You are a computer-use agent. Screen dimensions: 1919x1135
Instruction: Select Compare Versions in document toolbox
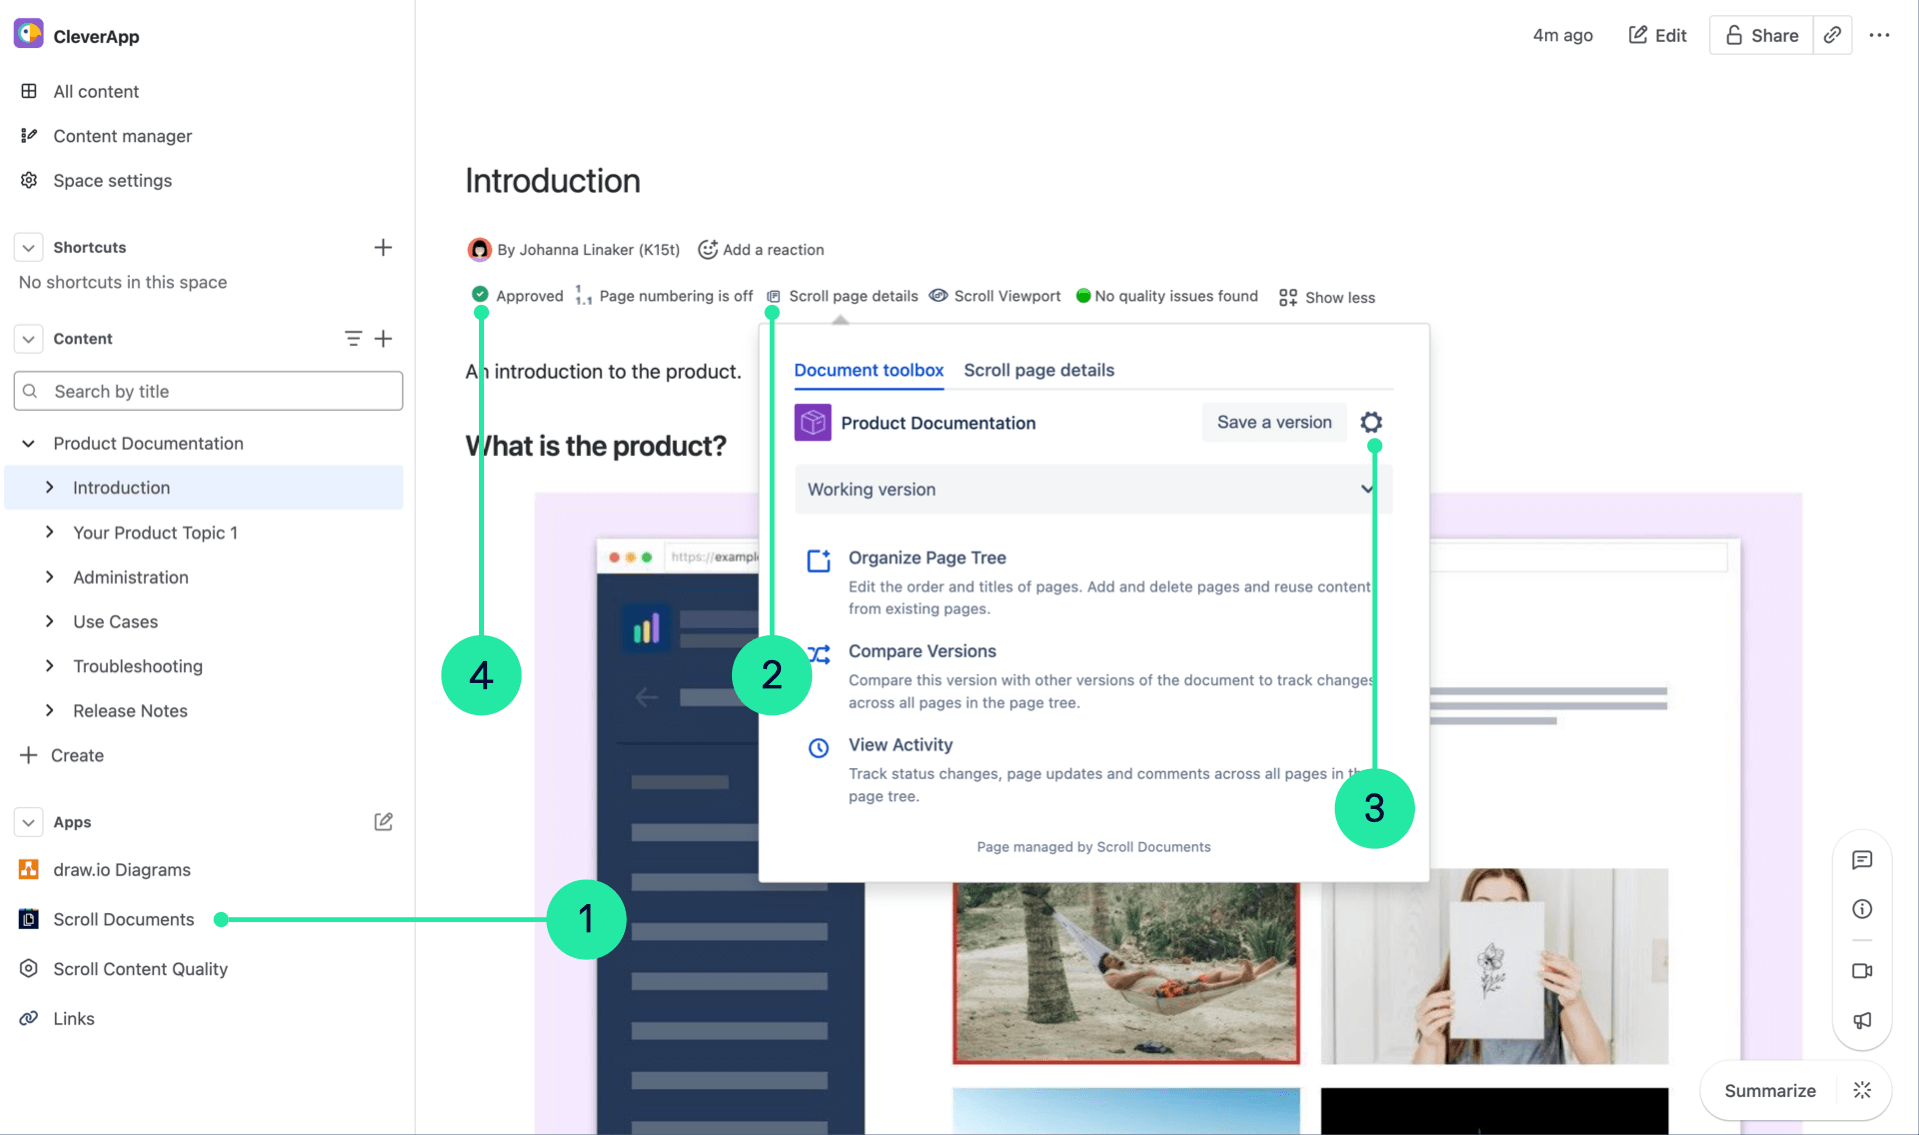pos(921,651)
